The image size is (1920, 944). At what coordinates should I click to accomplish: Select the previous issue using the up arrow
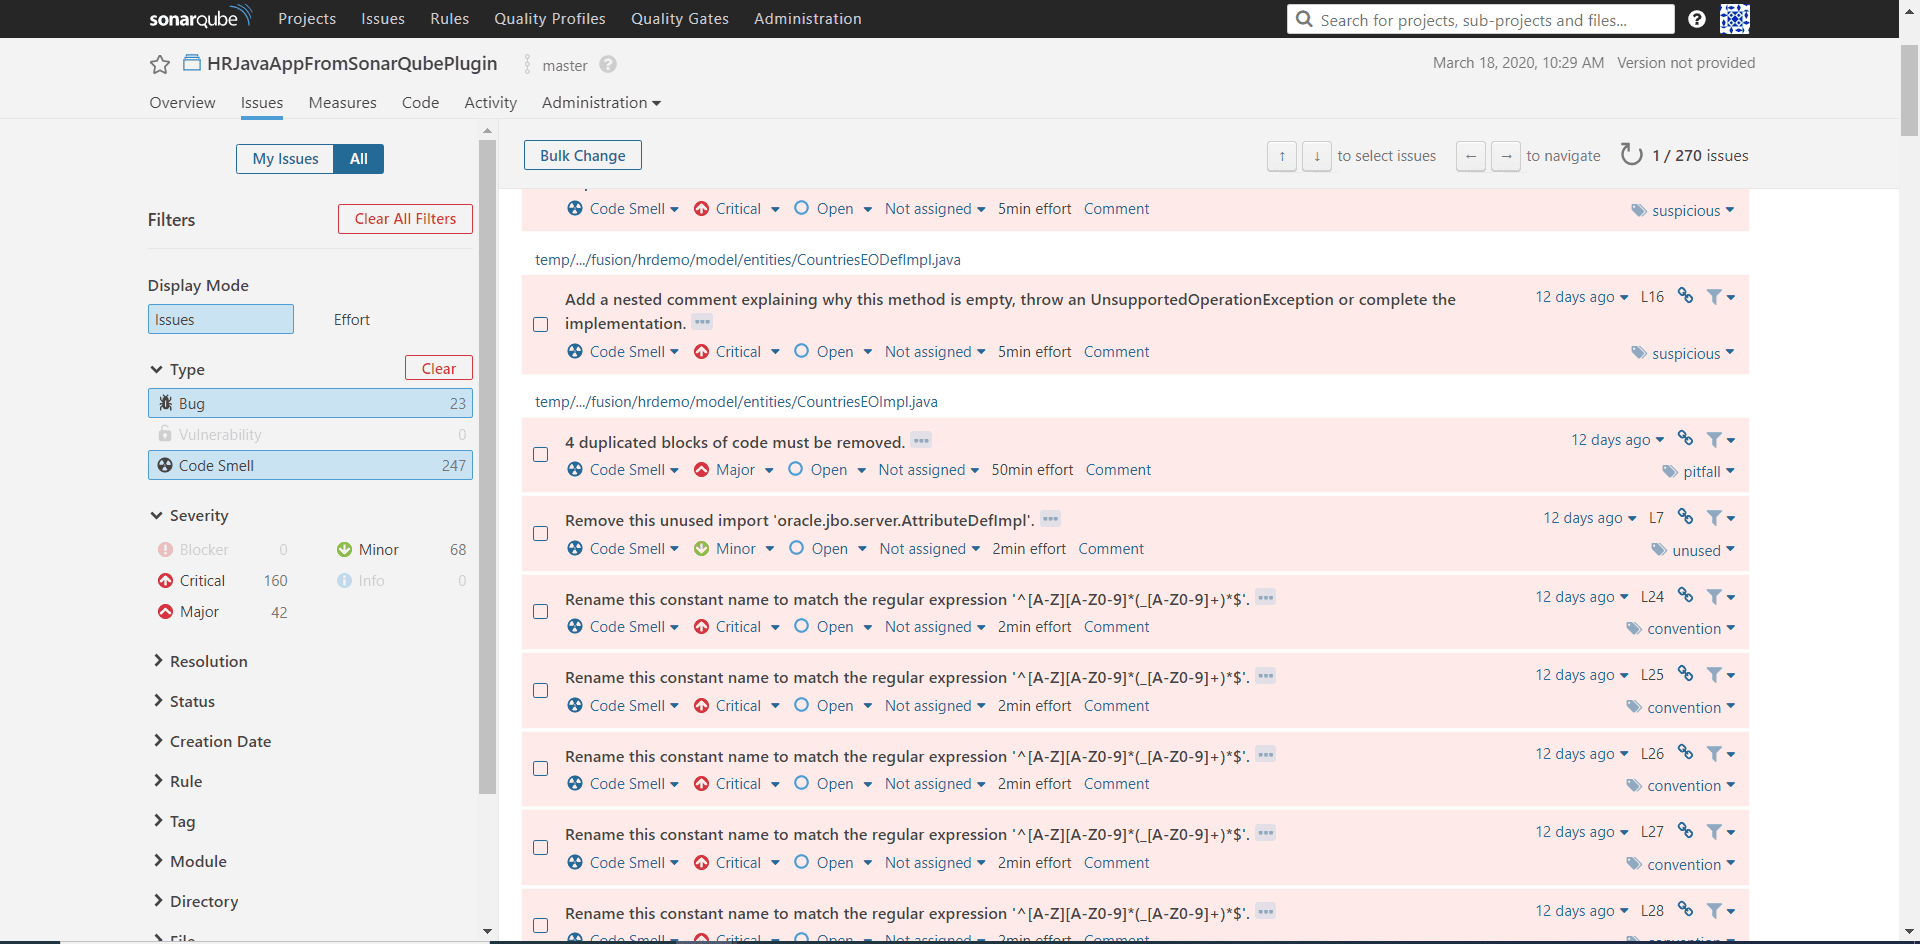[x=1282, y=156]
